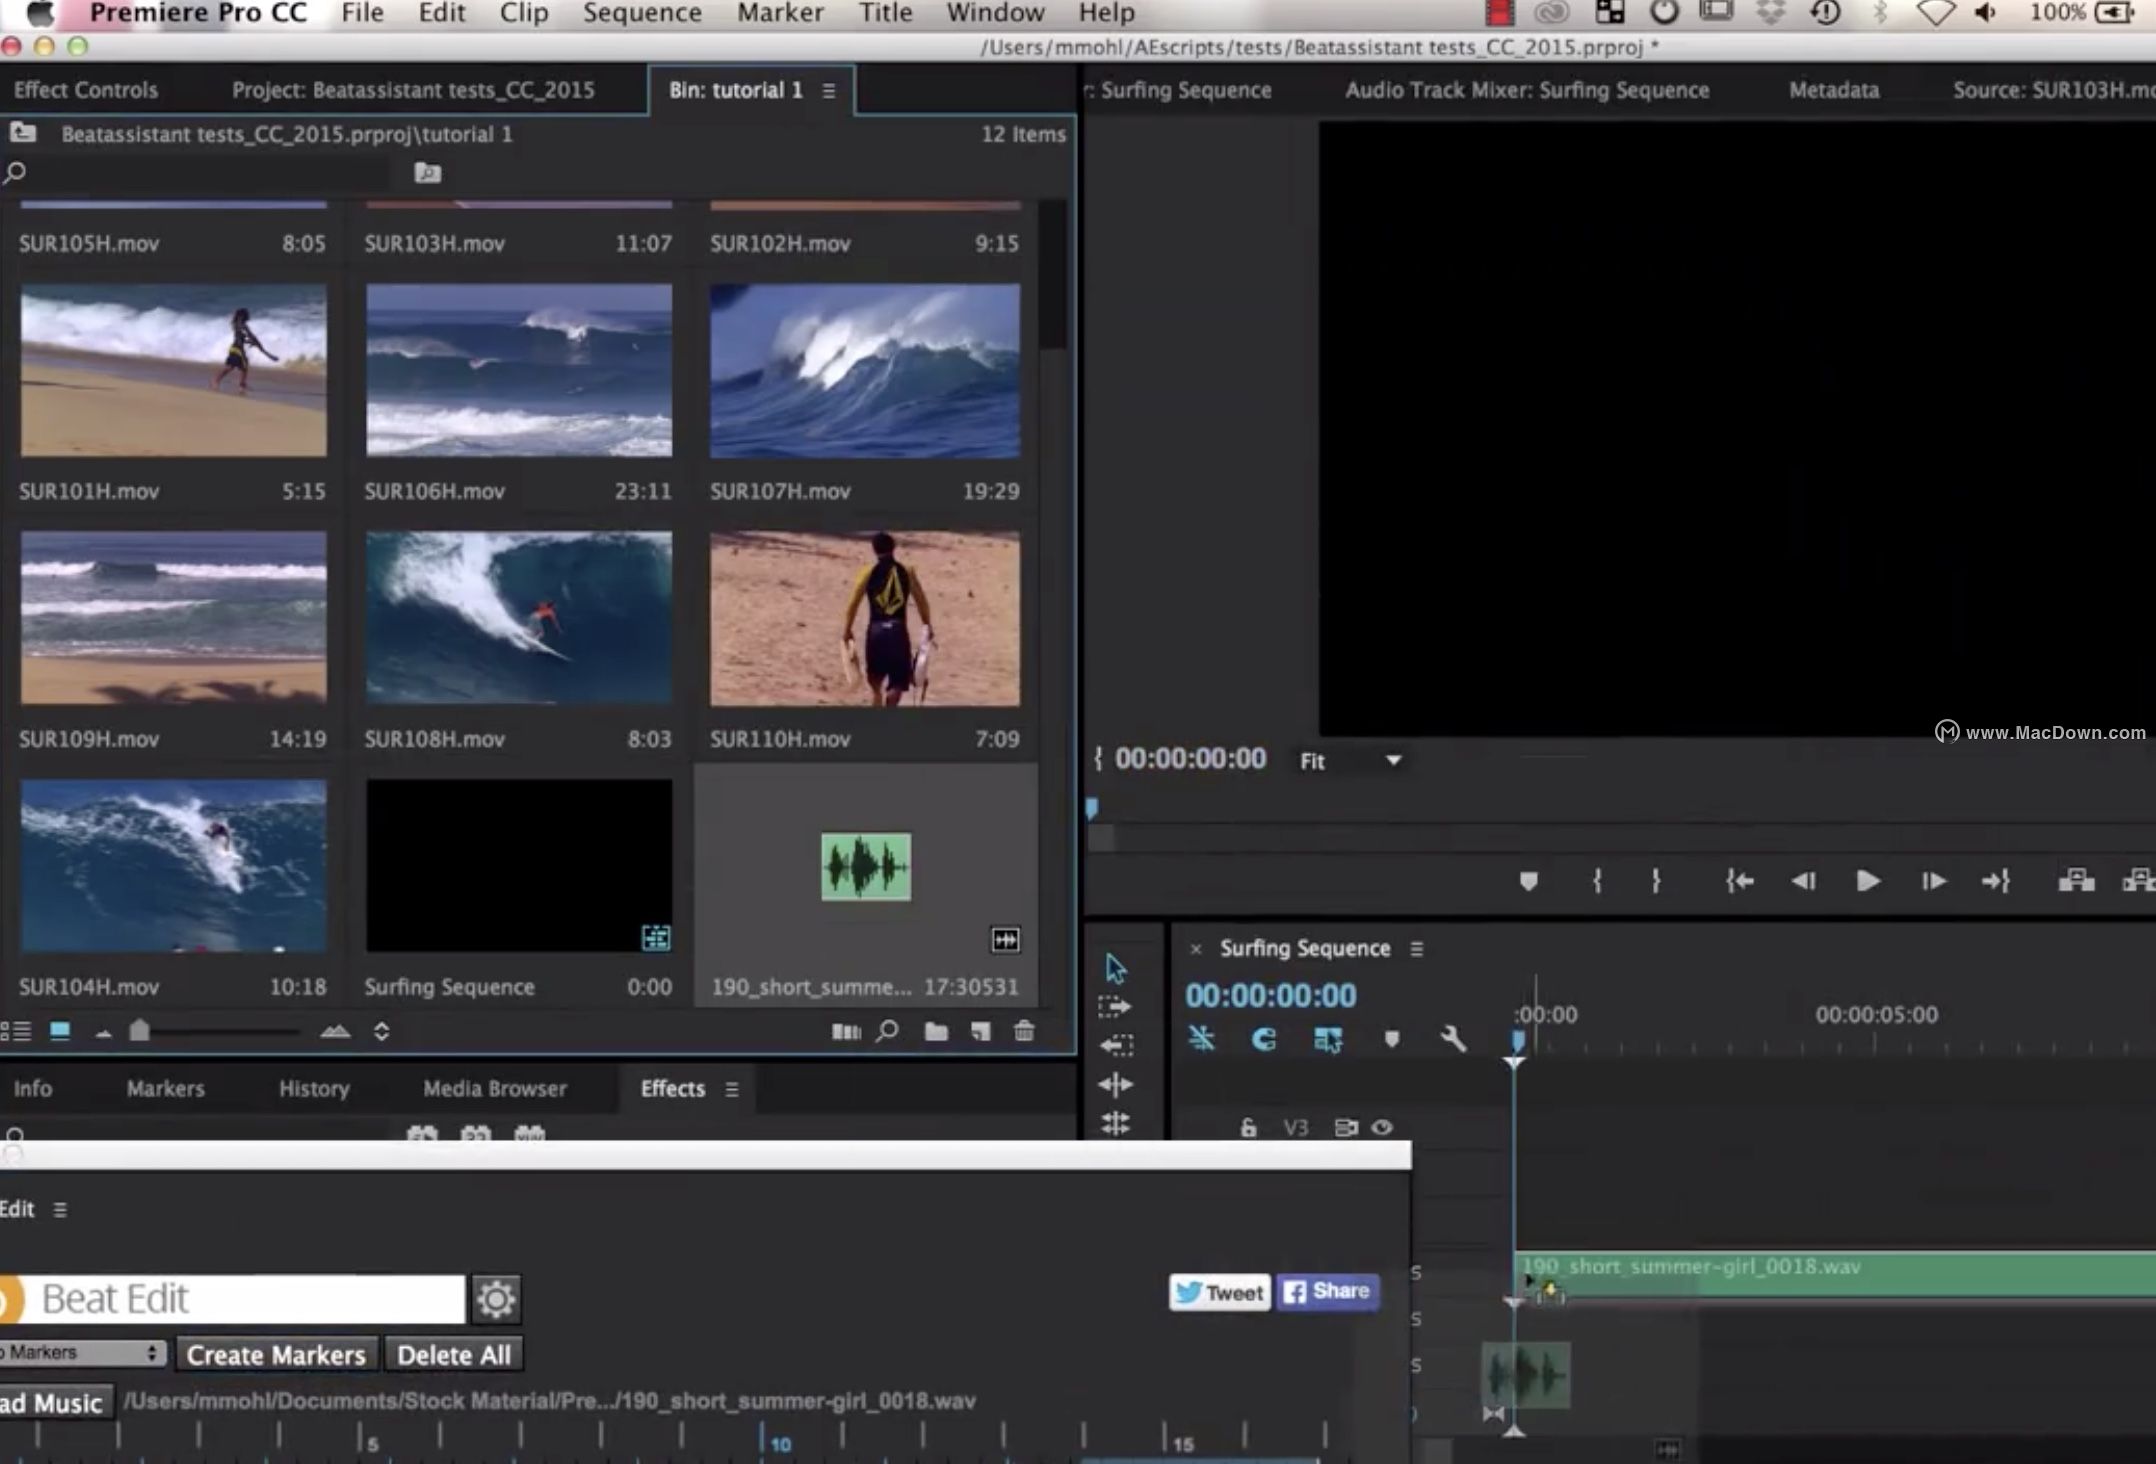Click the thumbnail size zoom slider handle
This screenshot has height=1464, width=2156.
coord(140,1030)
